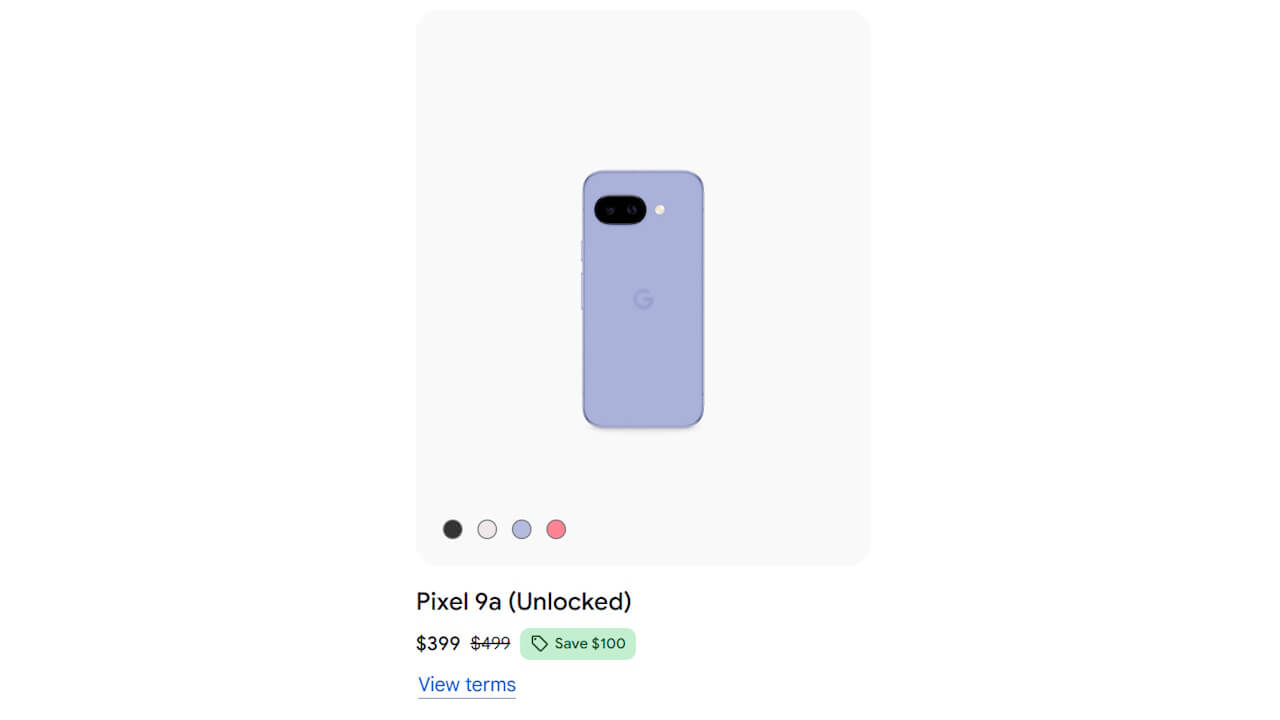Click the phone's camera bar in the image
Viewport: 1280px width, 720px height.
(x=620, y=210)
